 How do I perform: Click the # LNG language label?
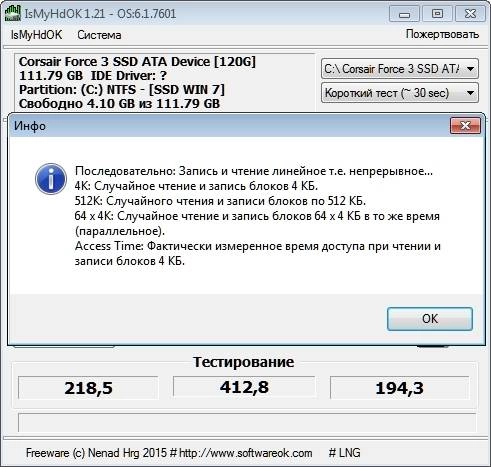click(344, 453)
